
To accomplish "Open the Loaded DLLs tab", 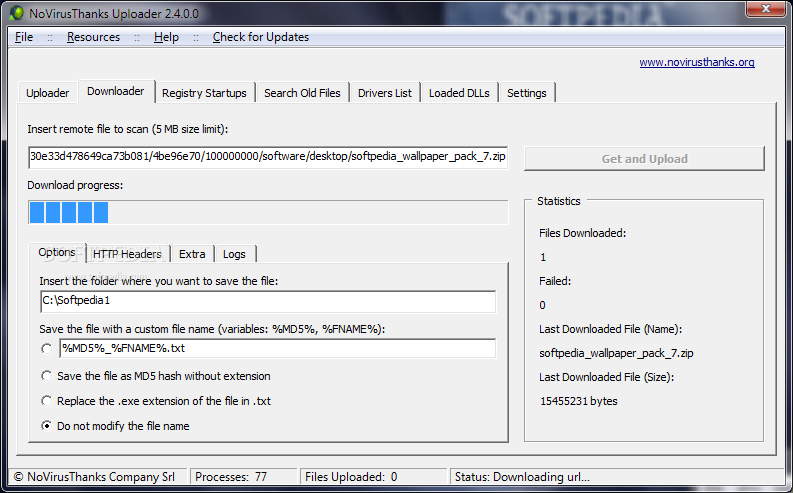I will (x=459, y=93).
